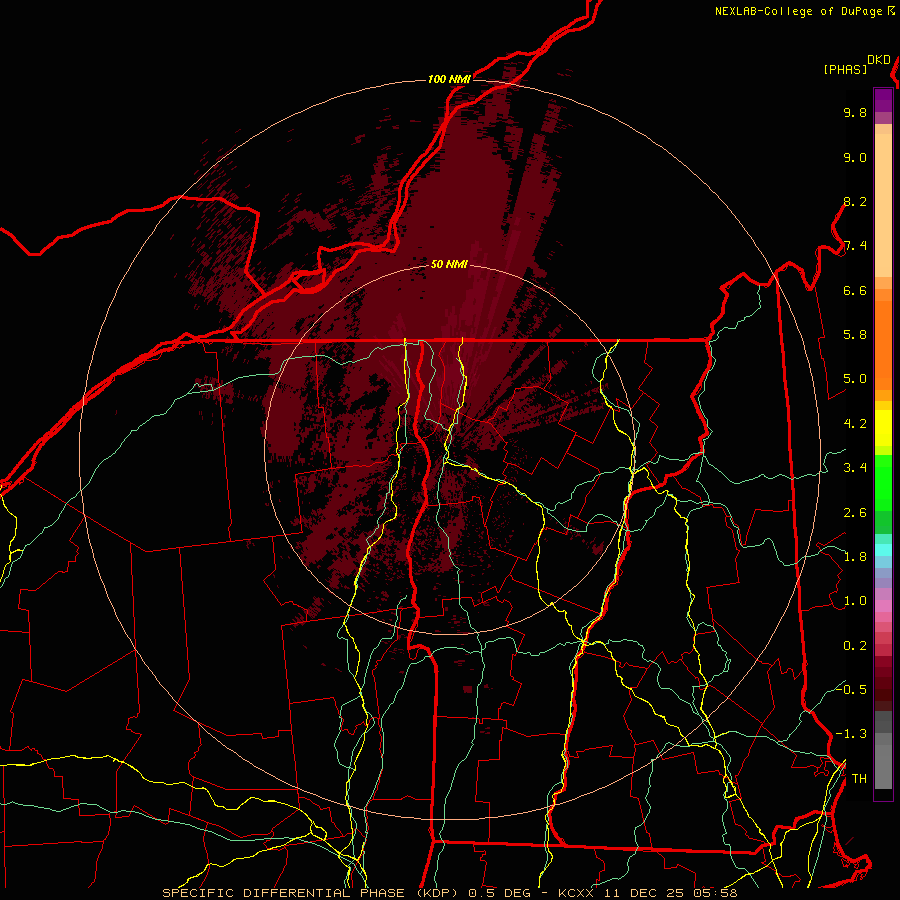This screenshot has width=900, height=900.
Task: Click the 100 NMI range ring label
Action: click(449, 79)
